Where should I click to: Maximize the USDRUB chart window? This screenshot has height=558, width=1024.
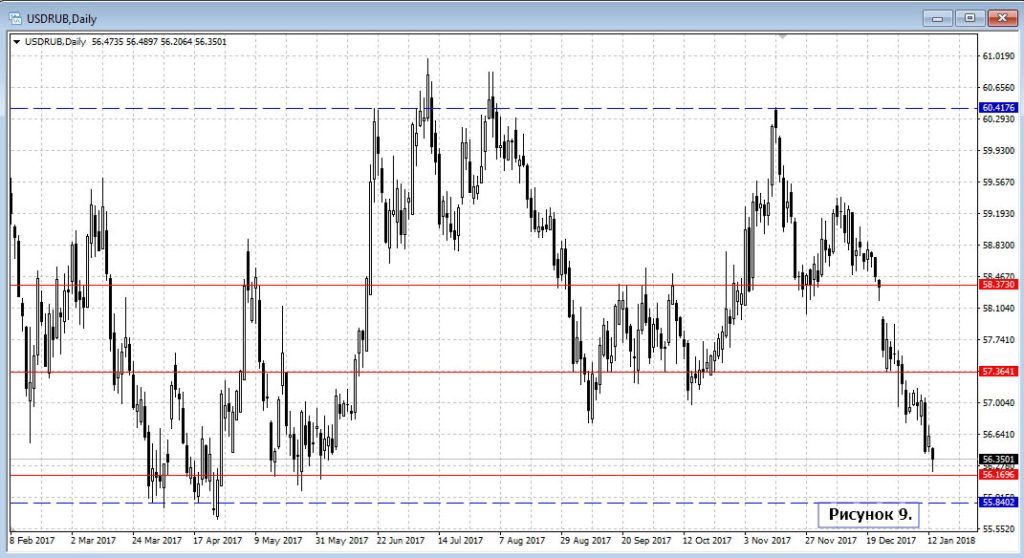point(969,17)
